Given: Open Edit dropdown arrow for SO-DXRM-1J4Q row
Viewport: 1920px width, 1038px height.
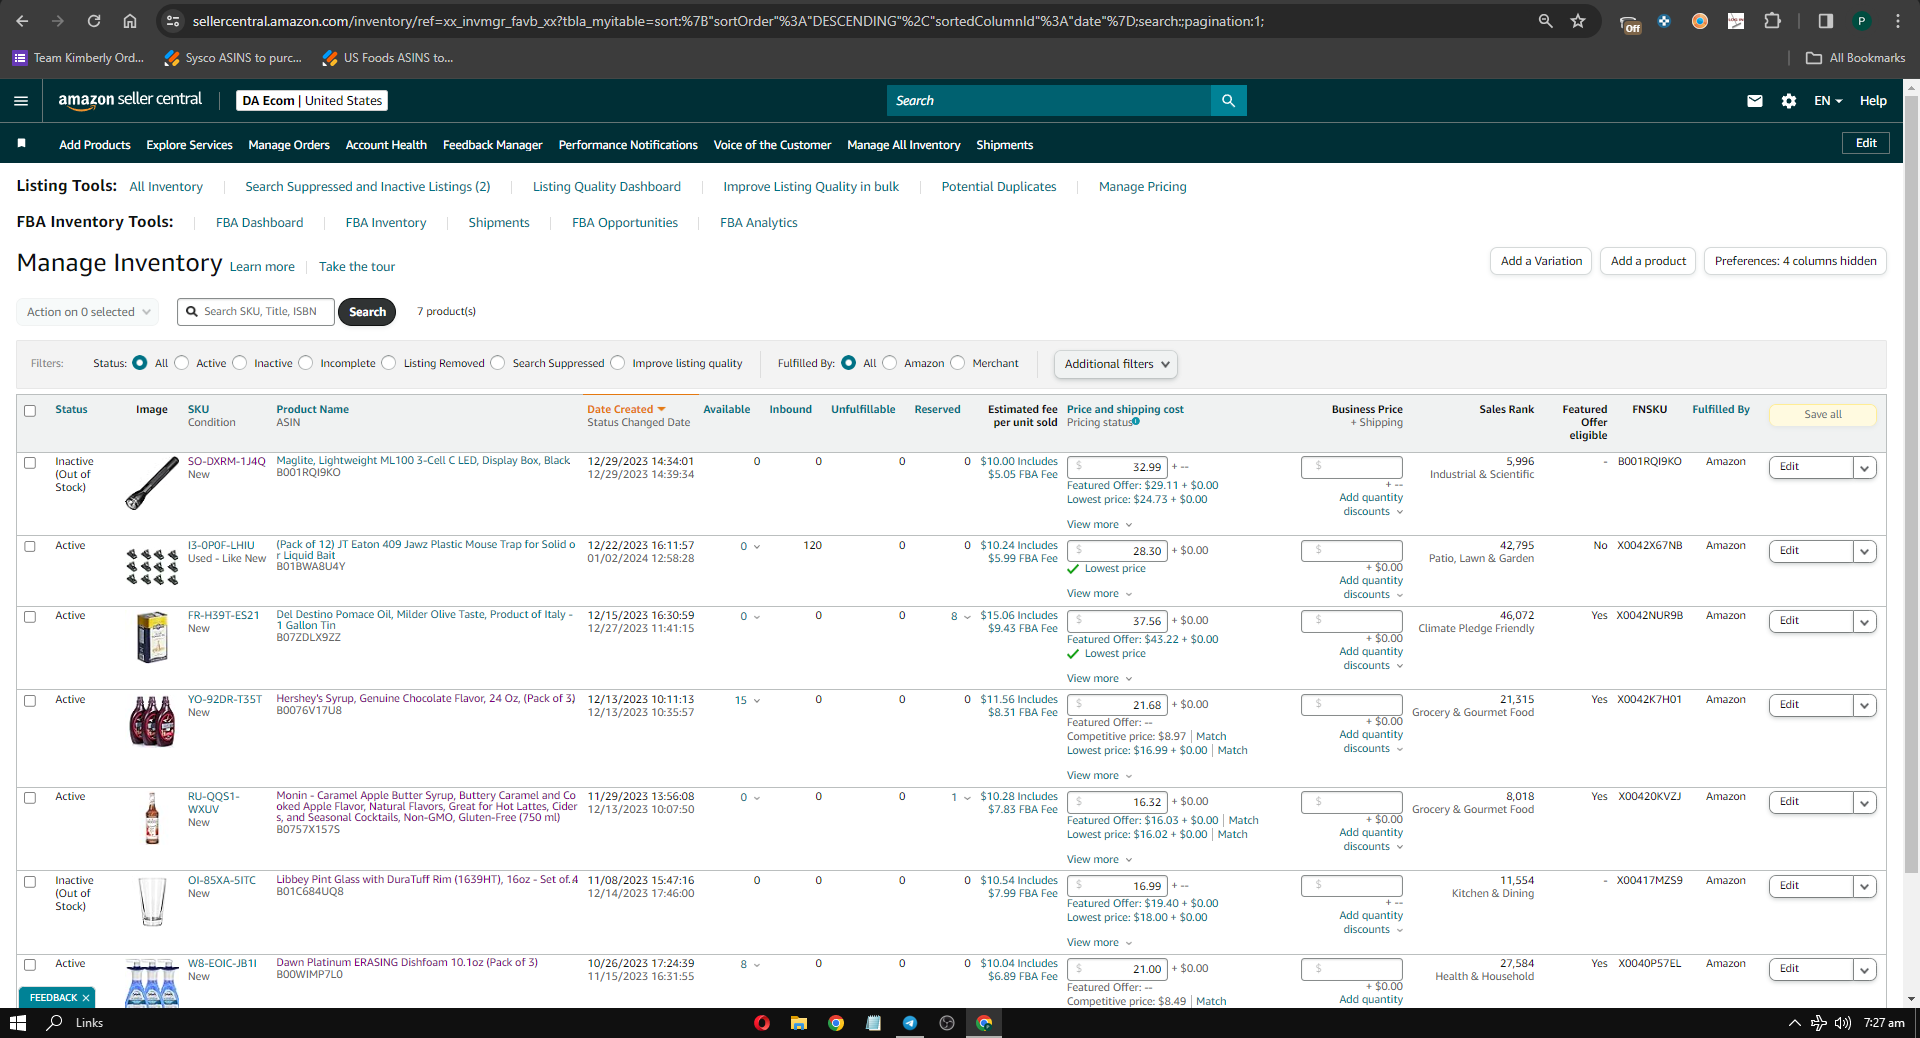Looking at the screenshot, I should pos(1865,468).
